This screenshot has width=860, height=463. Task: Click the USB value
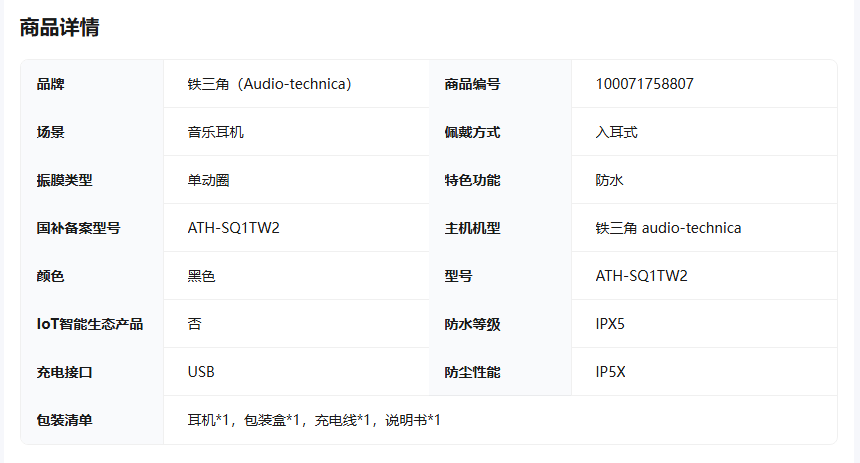(201, 372)
